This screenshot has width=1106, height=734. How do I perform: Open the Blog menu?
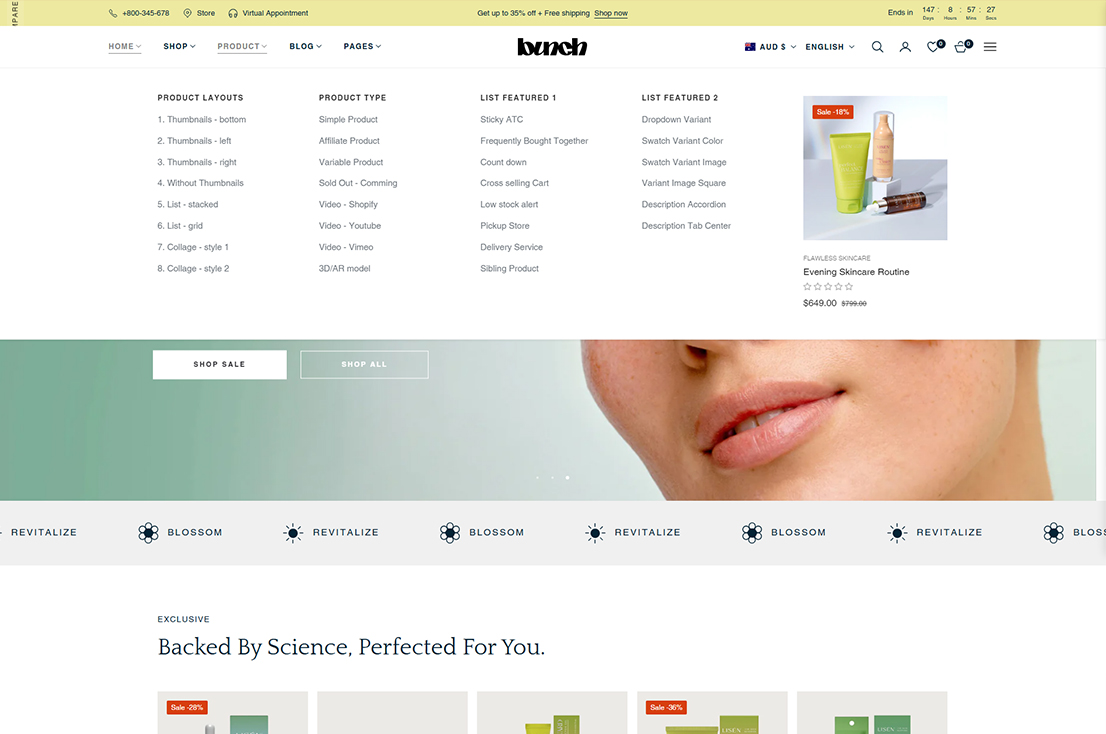[305, 46]
